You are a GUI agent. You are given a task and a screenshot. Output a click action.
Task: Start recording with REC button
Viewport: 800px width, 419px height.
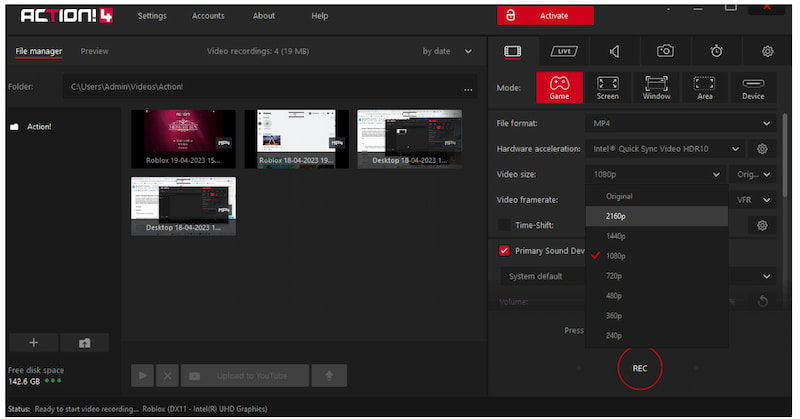click(x=639, y=368)
